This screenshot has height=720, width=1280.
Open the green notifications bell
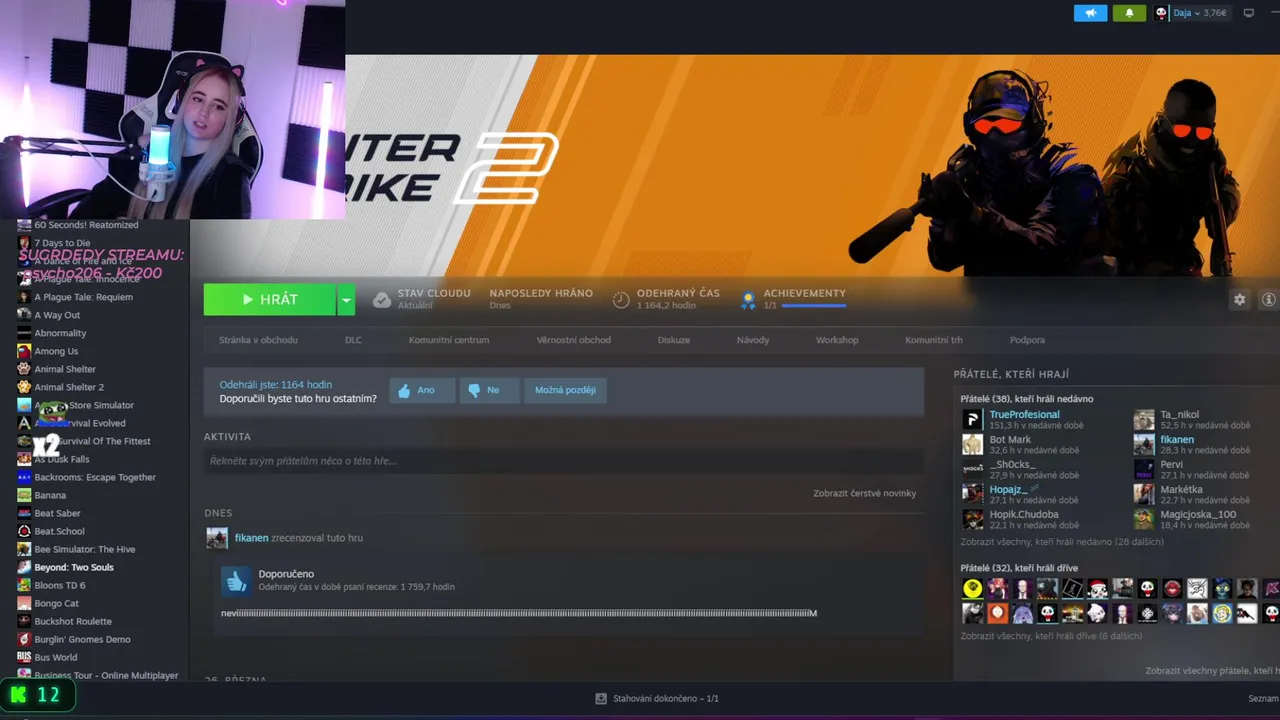pos(1130,13)
